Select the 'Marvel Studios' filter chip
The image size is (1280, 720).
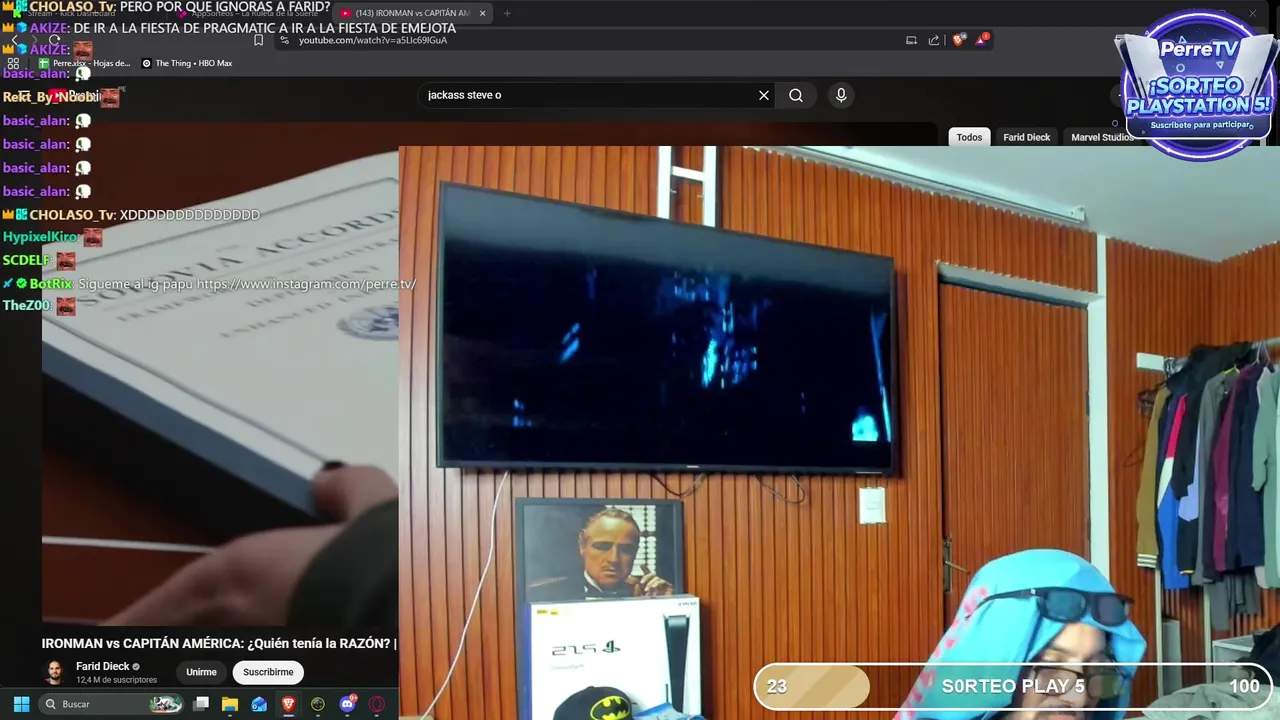click(1101, 137)
